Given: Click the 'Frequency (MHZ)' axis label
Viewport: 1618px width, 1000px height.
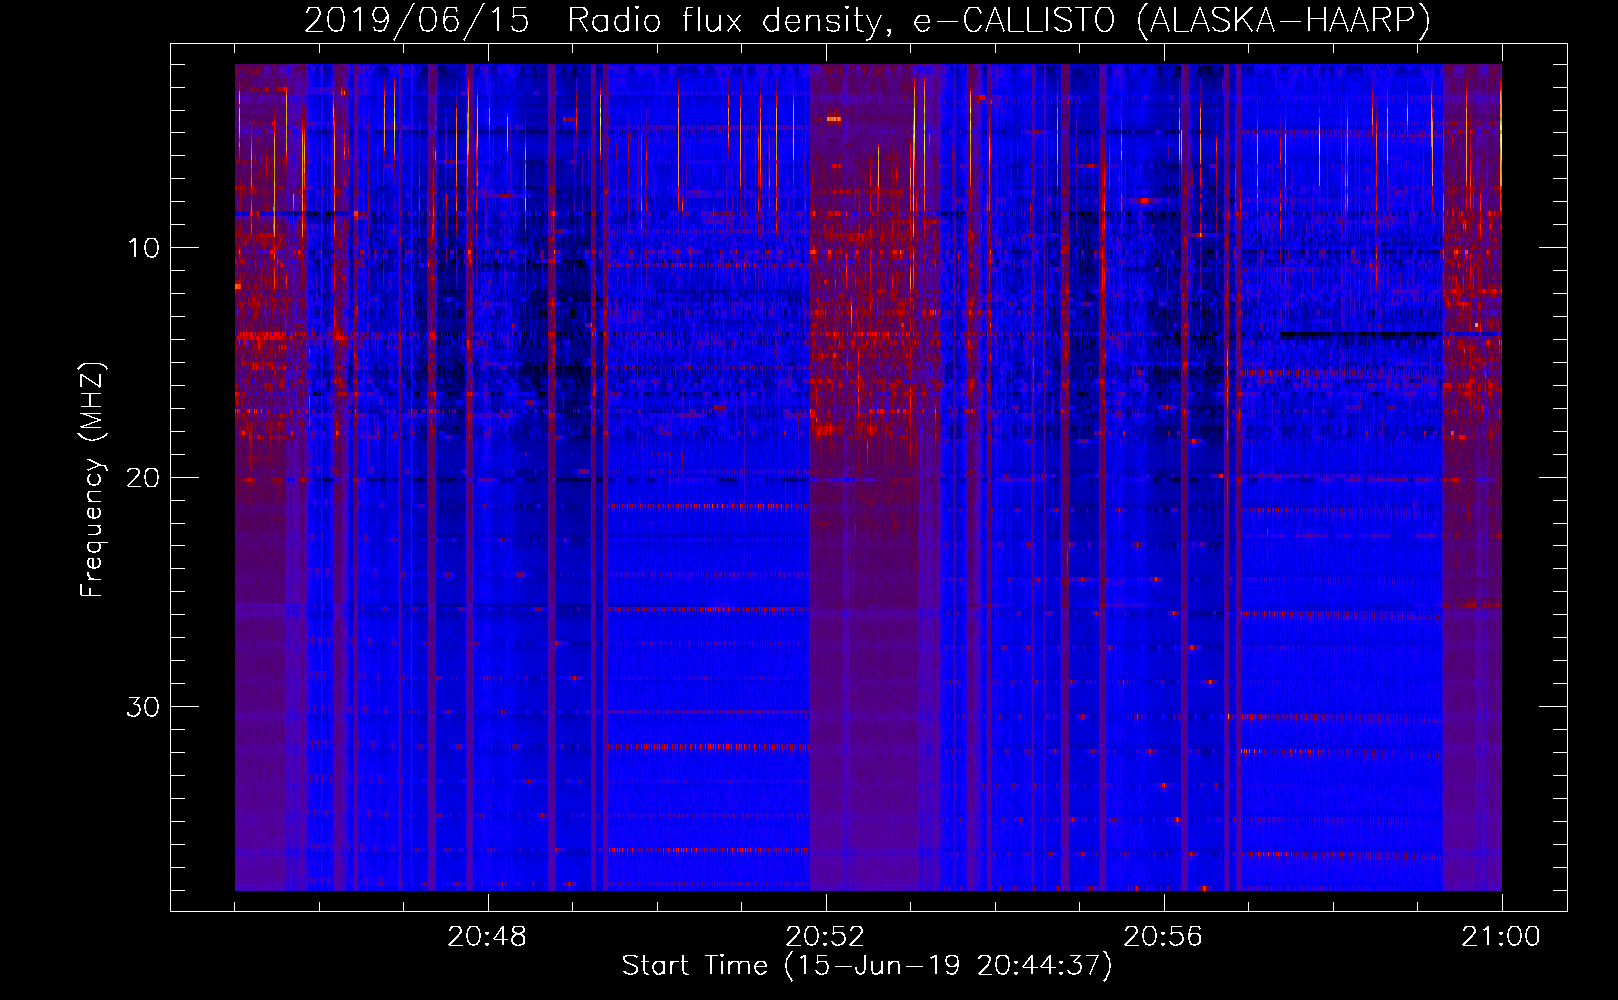Looking at the screenshot, I should 92,479.
